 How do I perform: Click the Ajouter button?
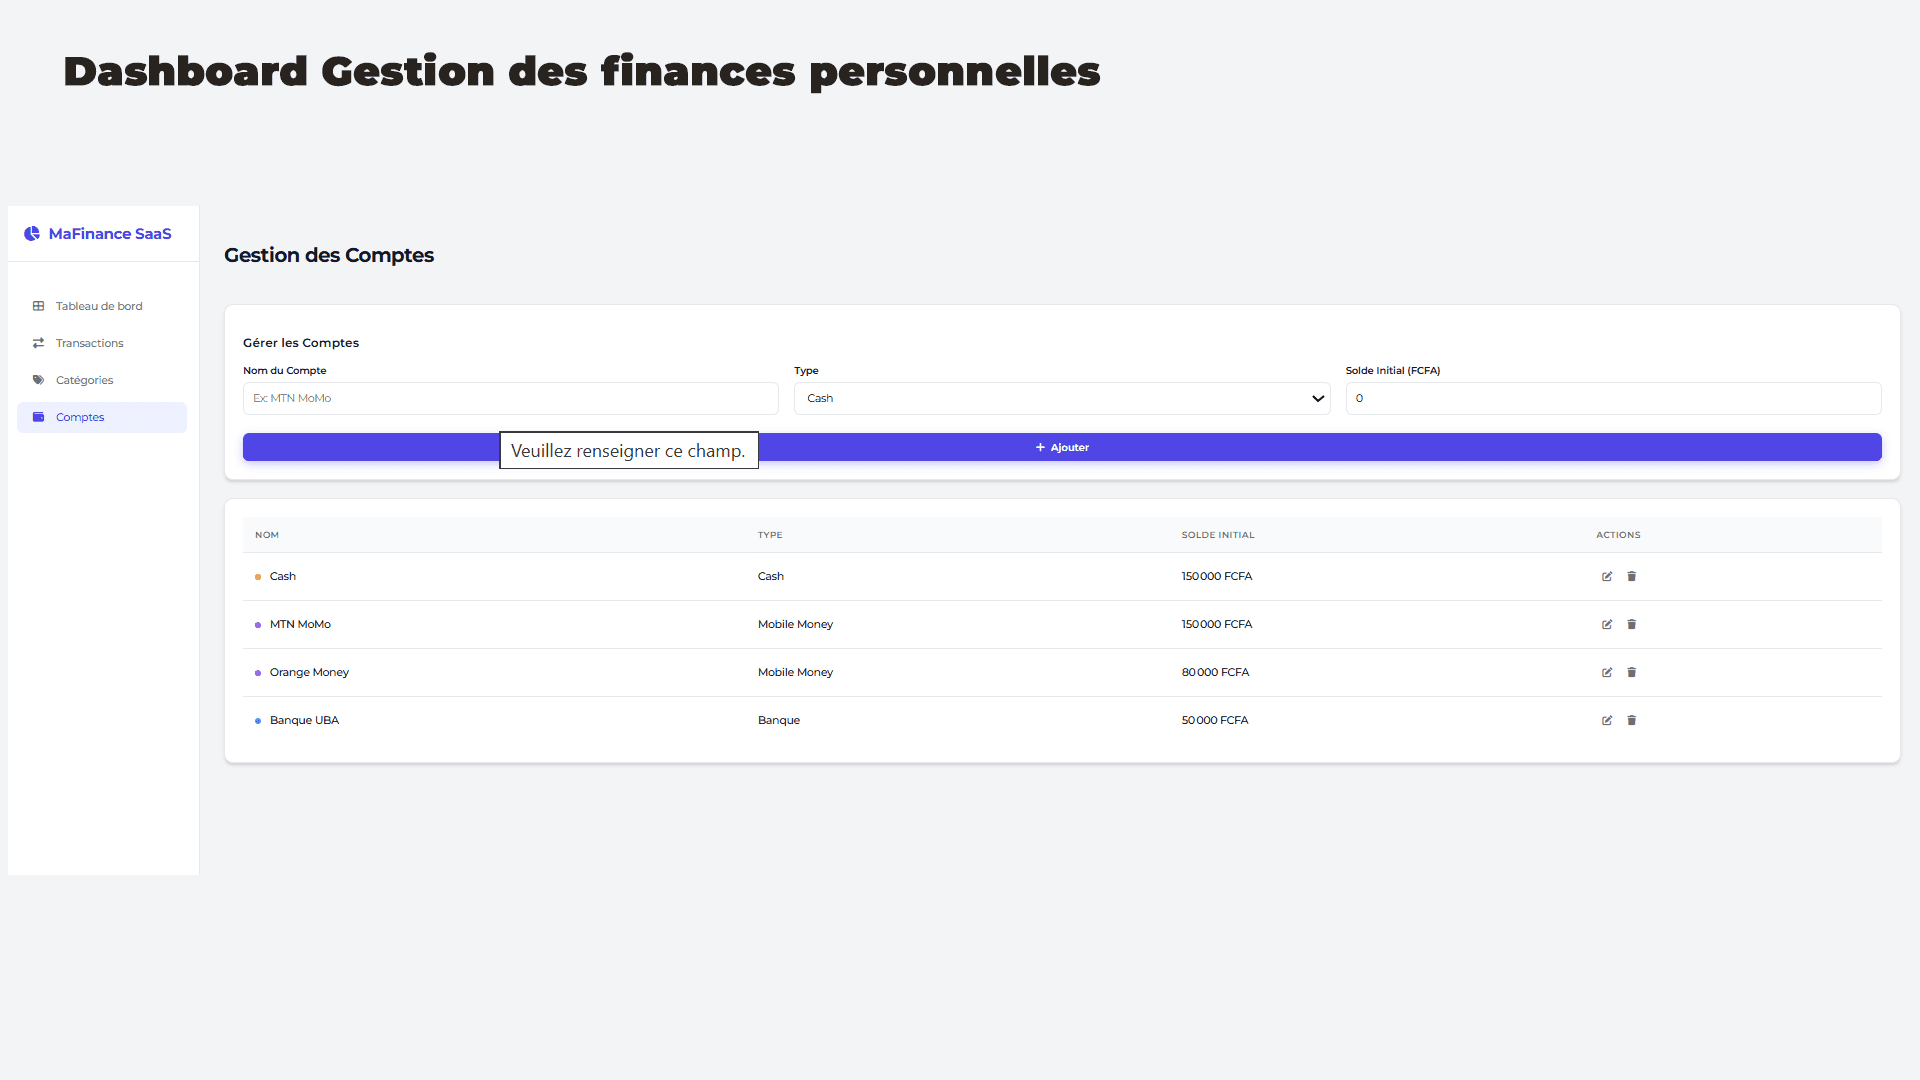[x=1062, y=447]
